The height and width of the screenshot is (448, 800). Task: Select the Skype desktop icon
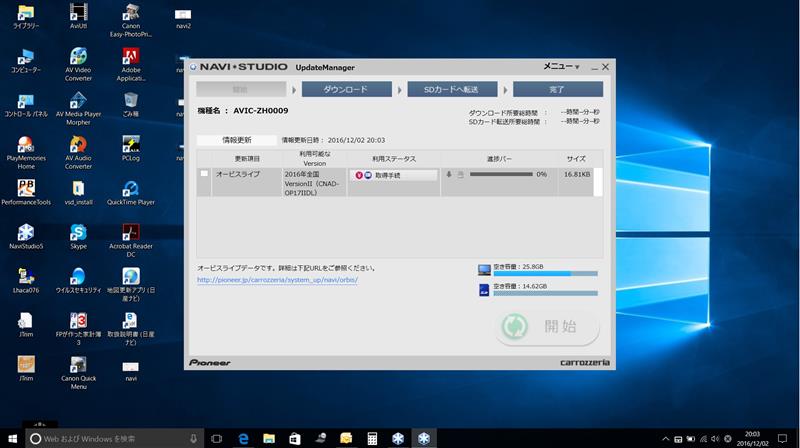(x=78, y=236)
